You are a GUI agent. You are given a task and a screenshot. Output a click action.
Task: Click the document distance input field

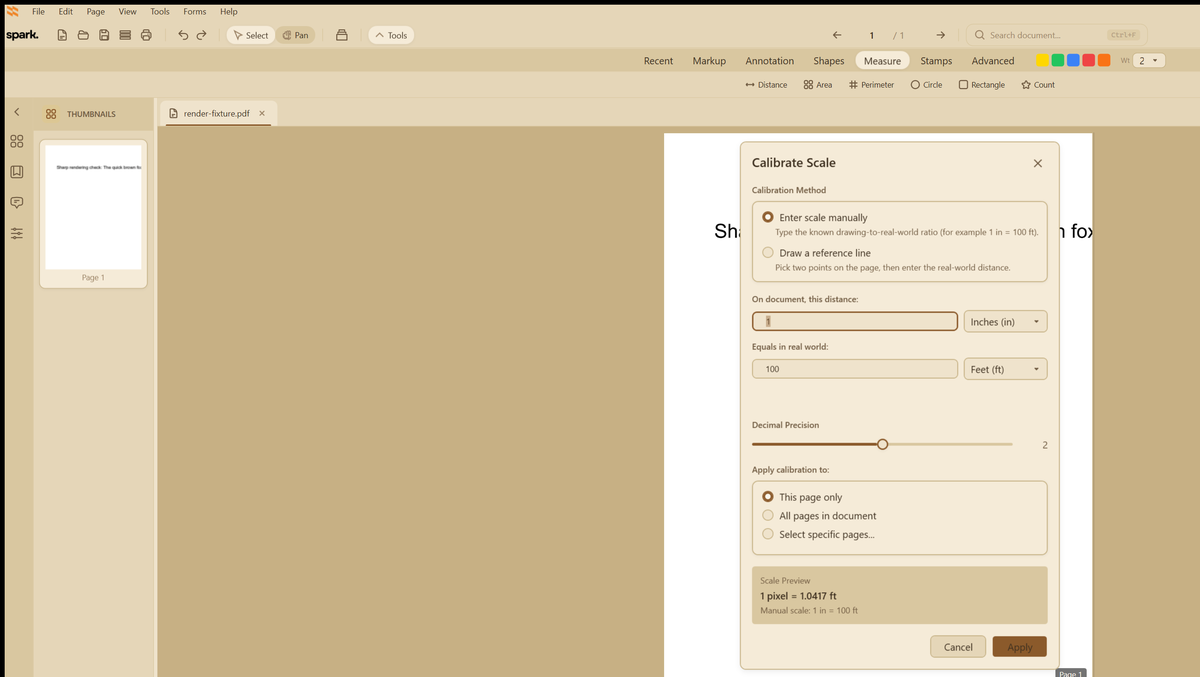pos(855,322)
